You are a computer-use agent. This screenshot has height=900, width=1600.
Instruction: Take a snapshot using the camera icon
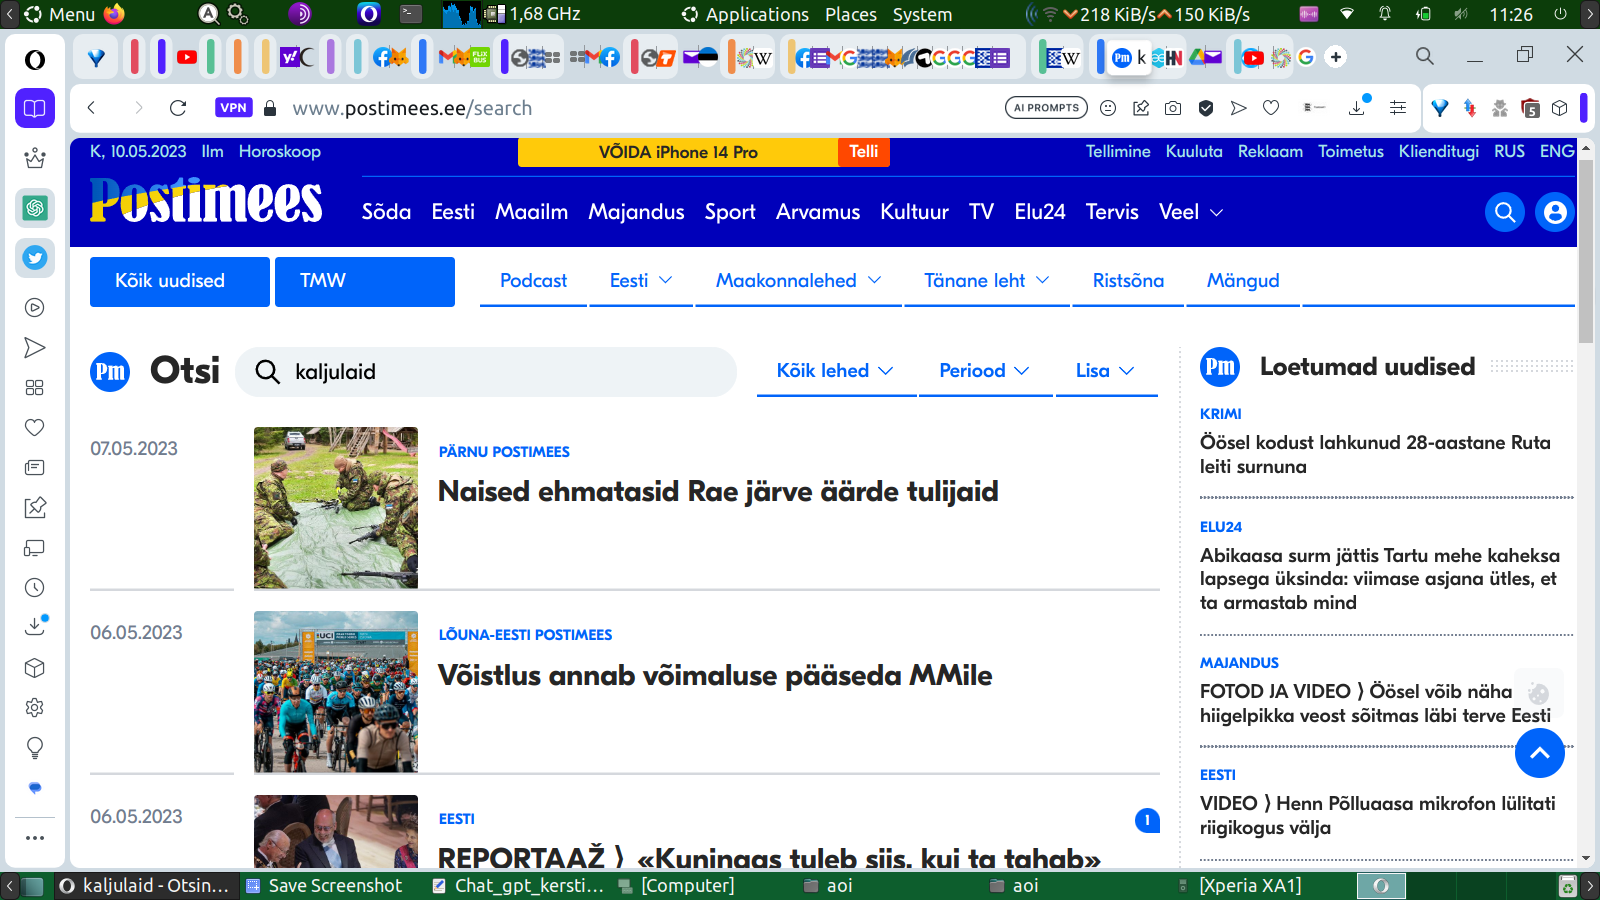(1173, 108)
